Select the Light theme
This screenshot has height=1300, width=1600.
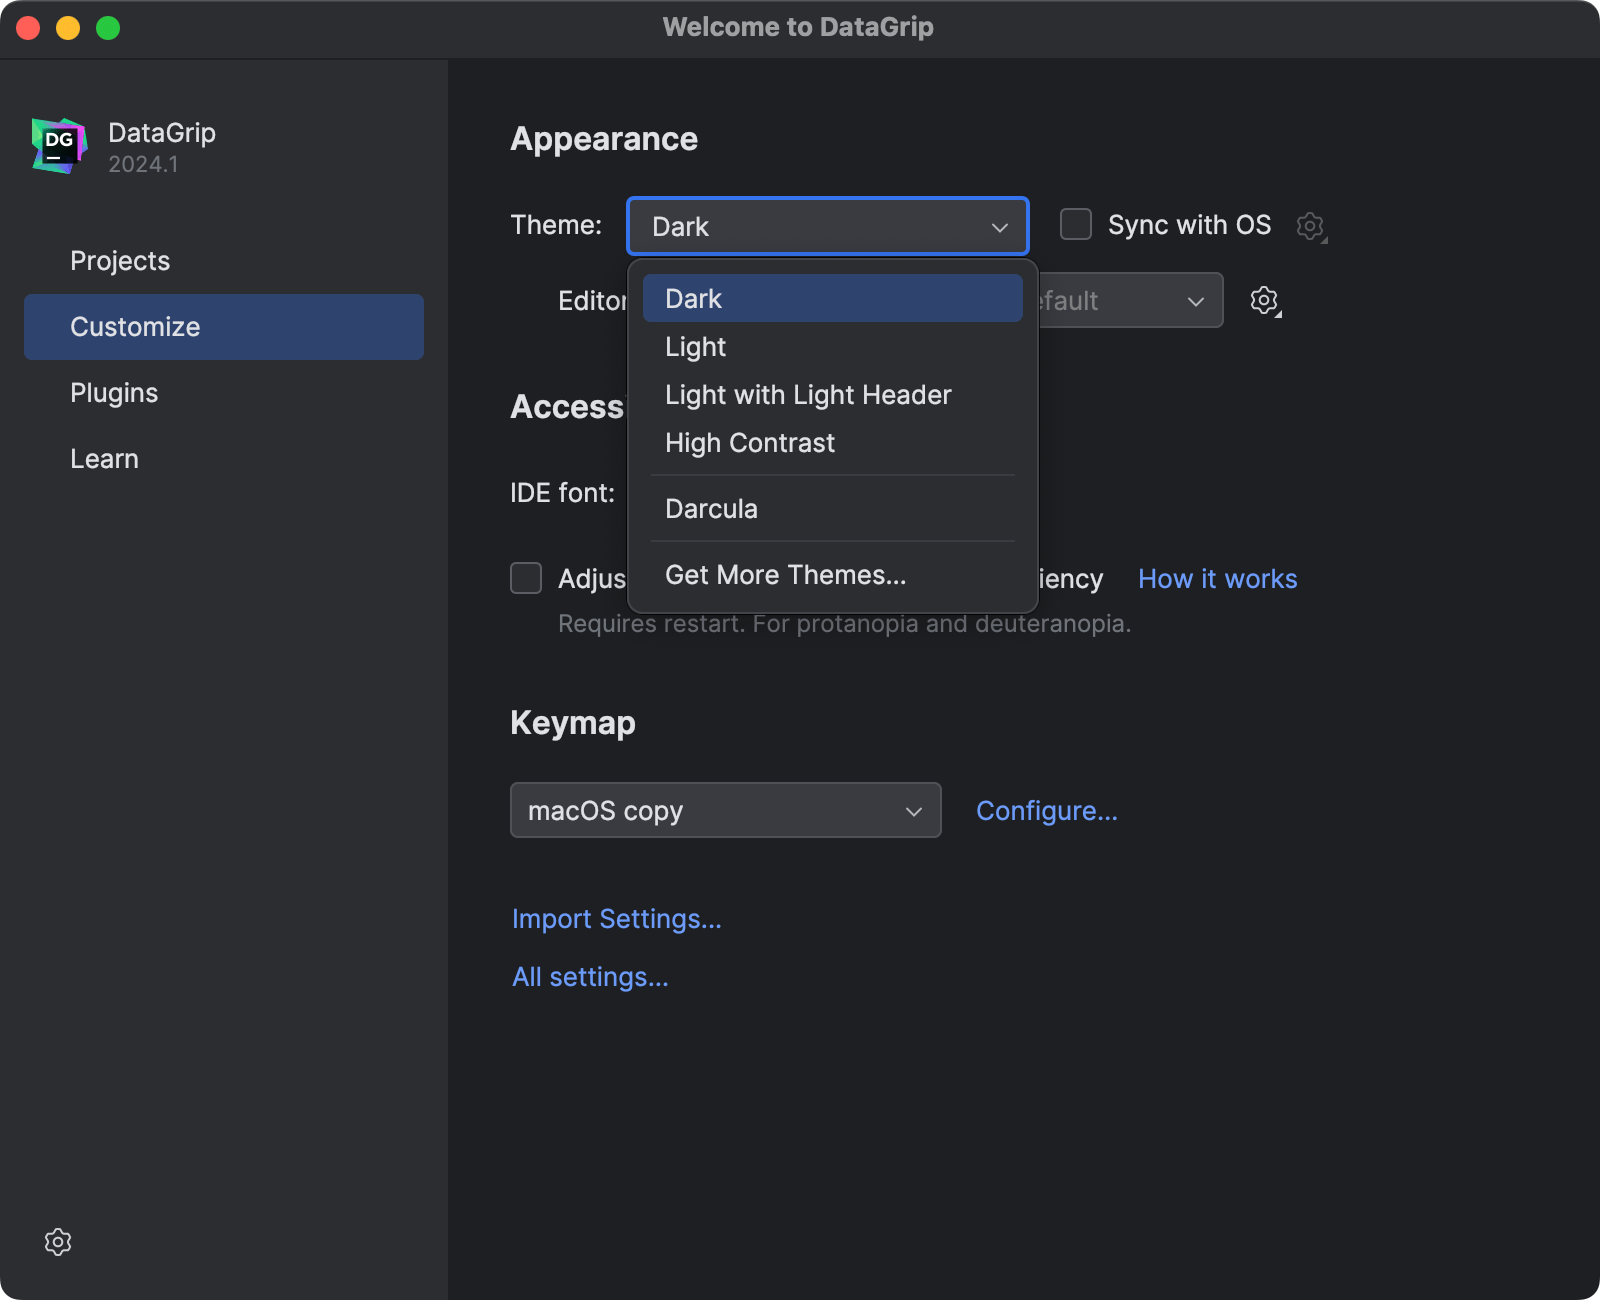pyautogui.click(x=695, y=347)
